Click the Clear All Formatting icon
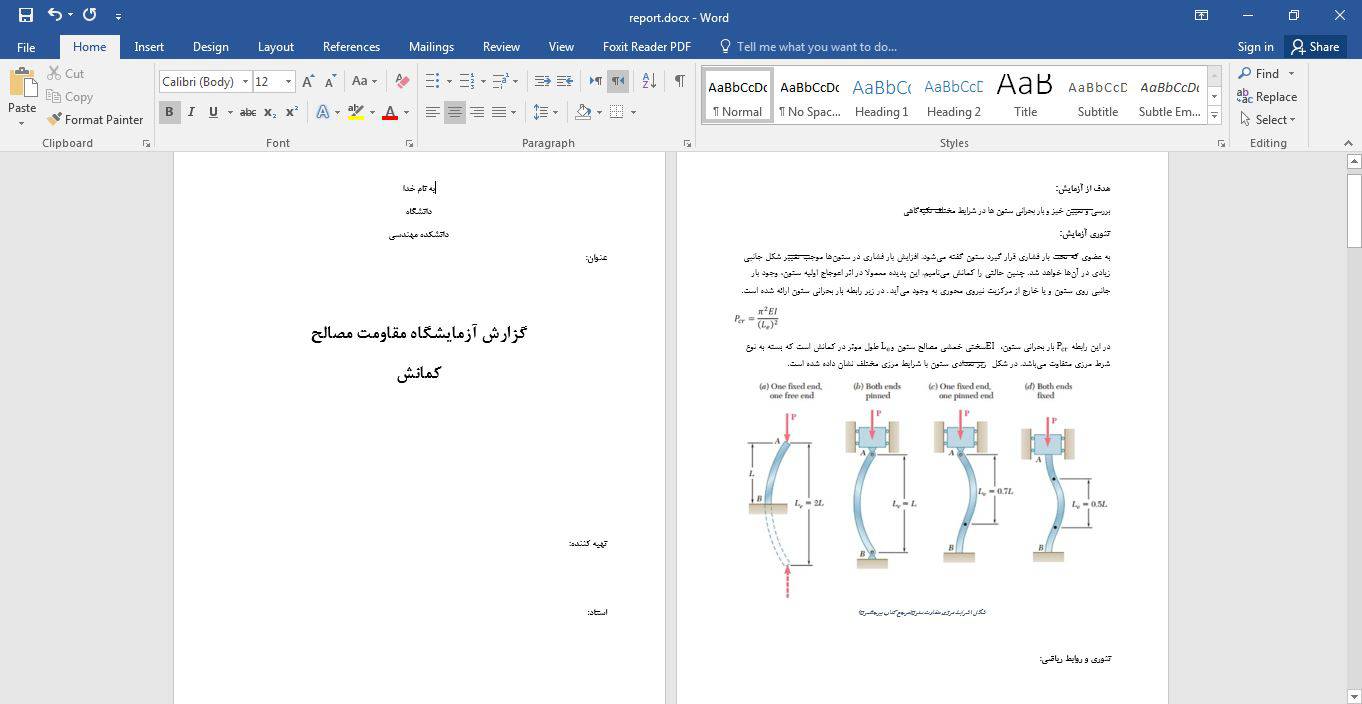This screenshot has width=1362, height=704. pyautogui.click(x=402, y=81)
